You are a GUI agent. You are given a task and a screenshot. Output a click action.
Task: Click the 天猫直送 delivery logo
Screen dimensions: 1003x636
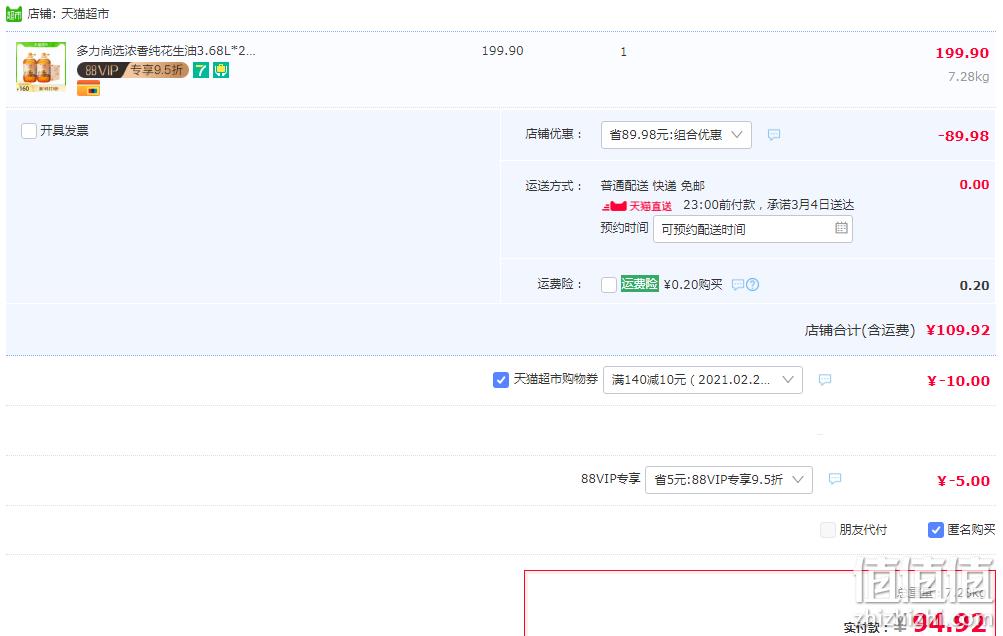637,206
